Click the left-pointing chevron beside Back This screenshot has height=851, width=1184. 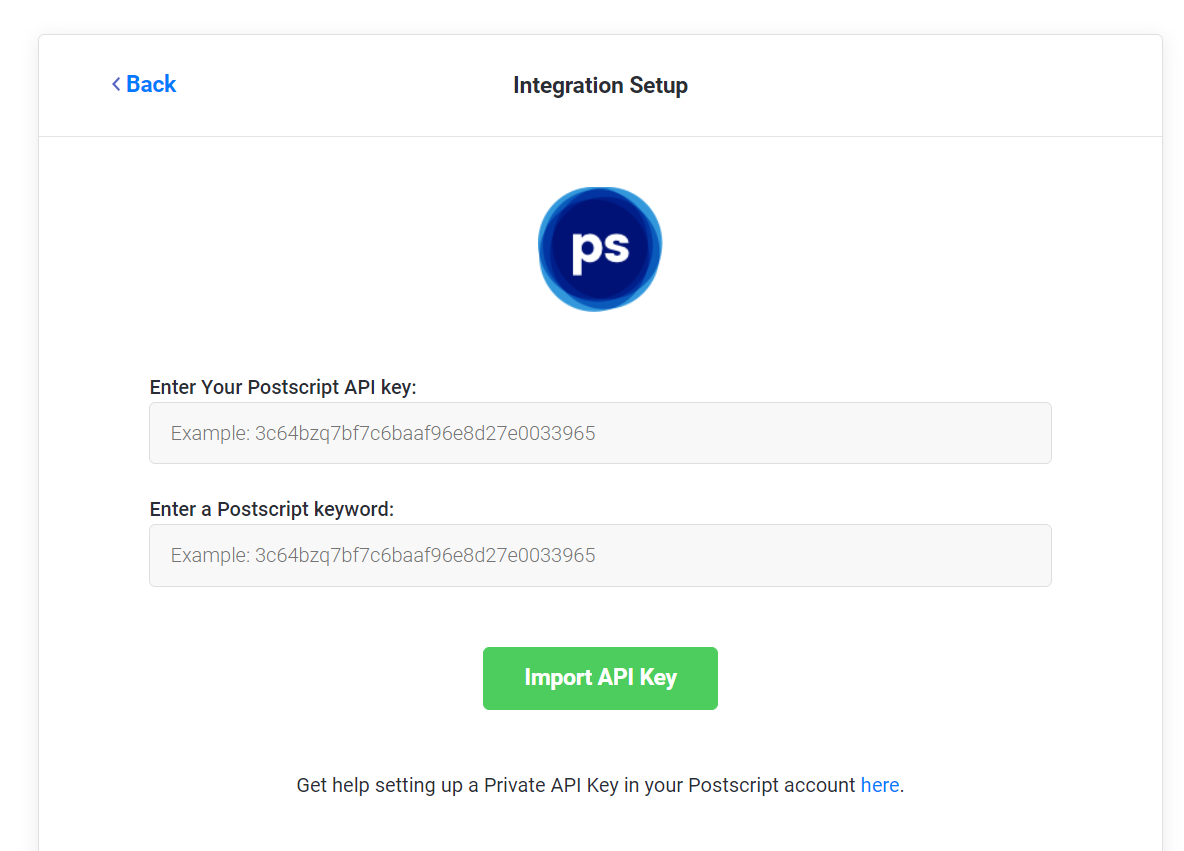tap(116, 84)
